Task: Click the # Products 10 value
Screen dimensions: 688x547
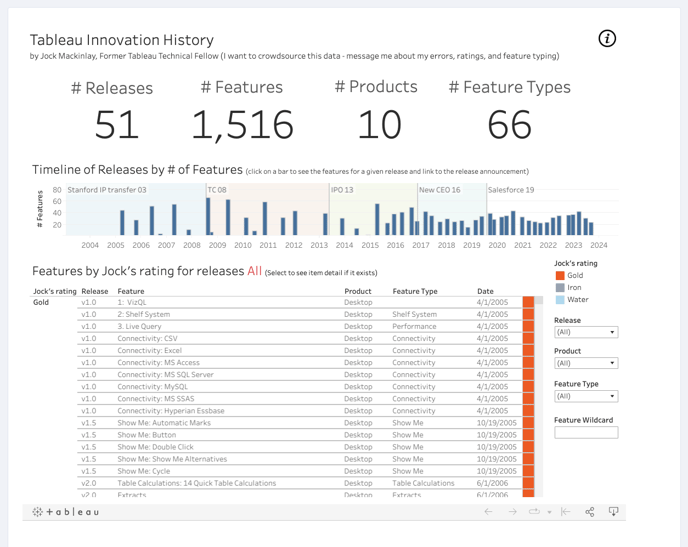Action: click(x=380, y=125)
